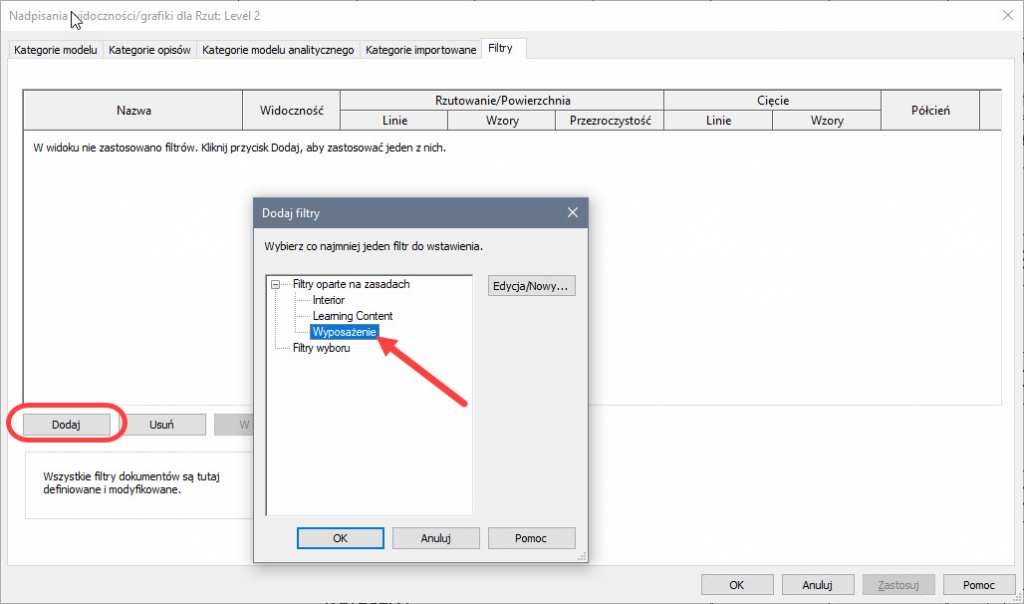This screenshot has height=604, width=1024.
Task: Confirm Dodaj filtry dialog with OK
Action: point(339,538)
